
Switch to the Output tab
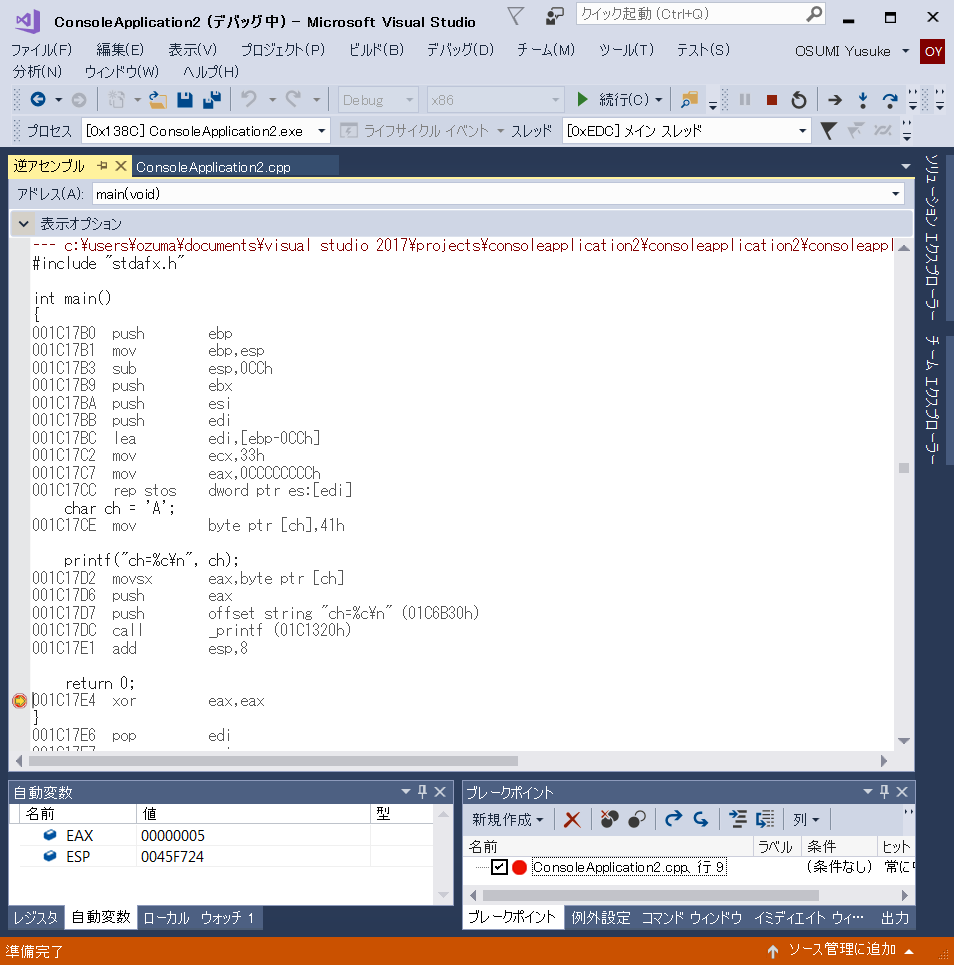click(x=894, y=918)
